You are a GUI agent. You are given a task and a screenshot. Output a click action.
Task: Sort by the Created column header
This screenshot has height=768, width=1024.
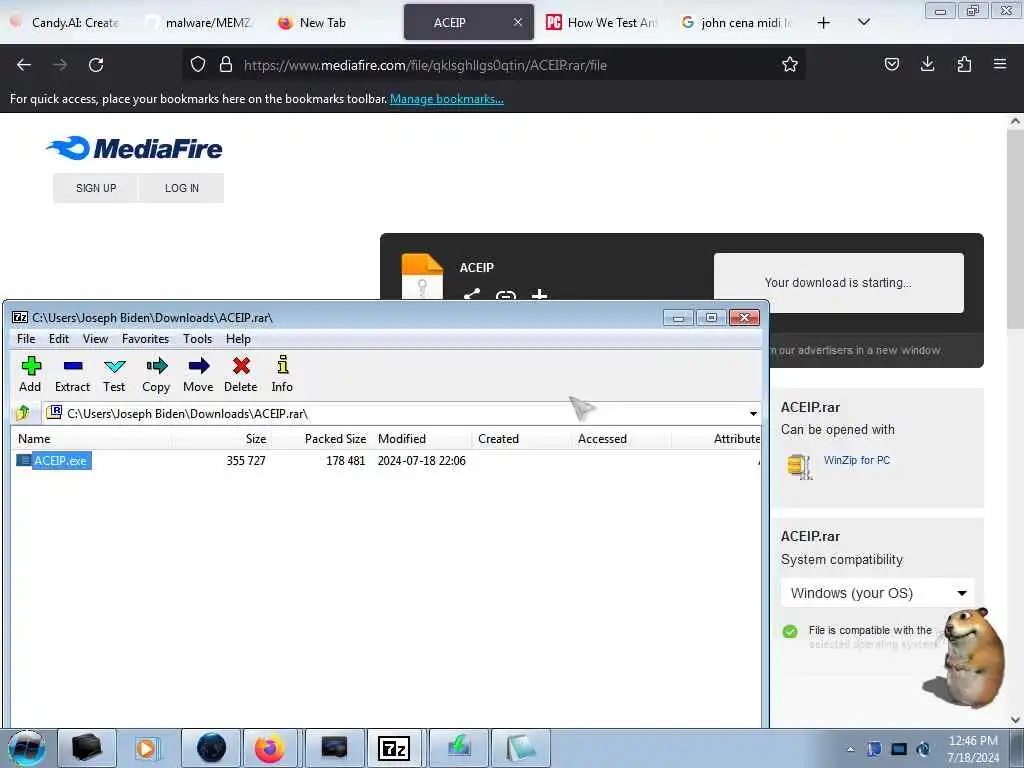pyautogui.click(x=522, y=439)
